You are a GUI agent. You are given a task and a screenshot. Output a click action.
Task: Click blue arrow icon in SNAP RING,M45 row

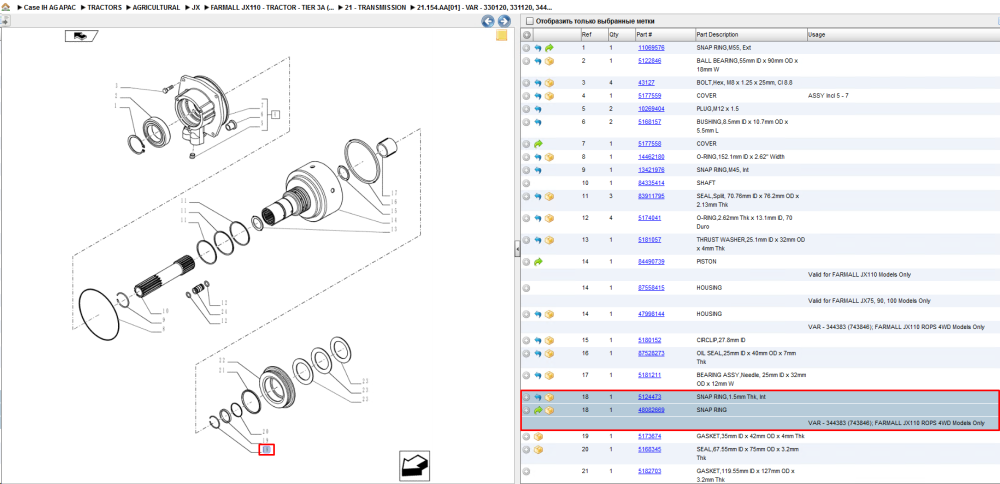pyautogui.click(x=538, y=170)
